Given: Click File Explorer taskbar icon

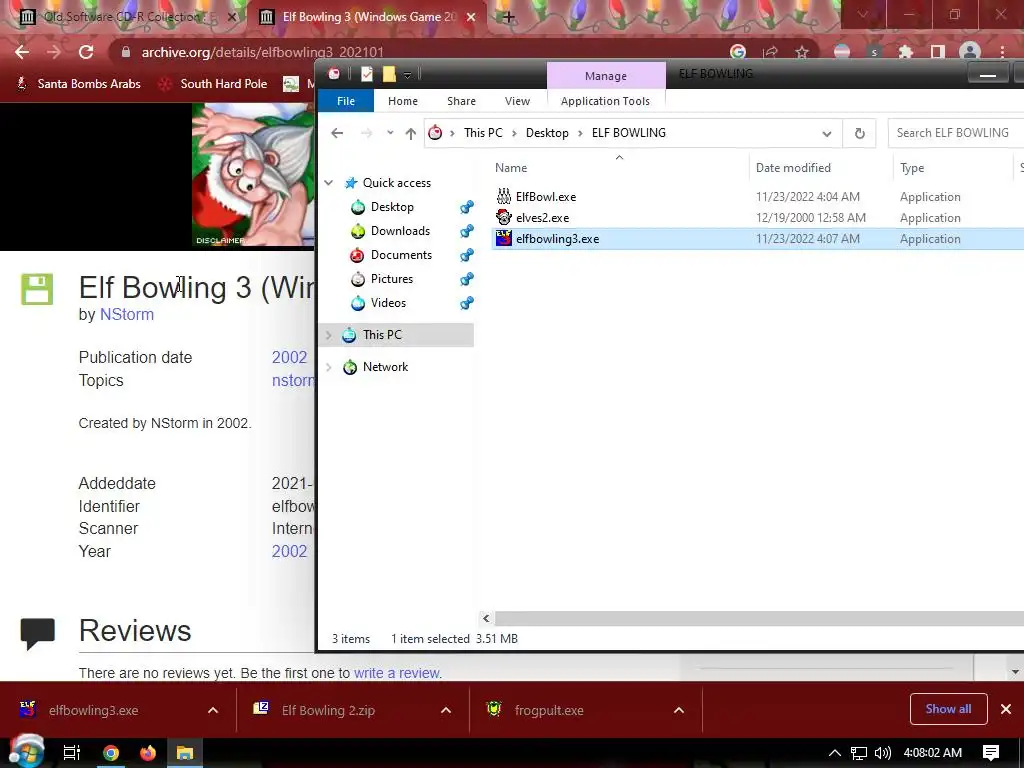Looking at the screenshot, I should [x=185, y=753].
